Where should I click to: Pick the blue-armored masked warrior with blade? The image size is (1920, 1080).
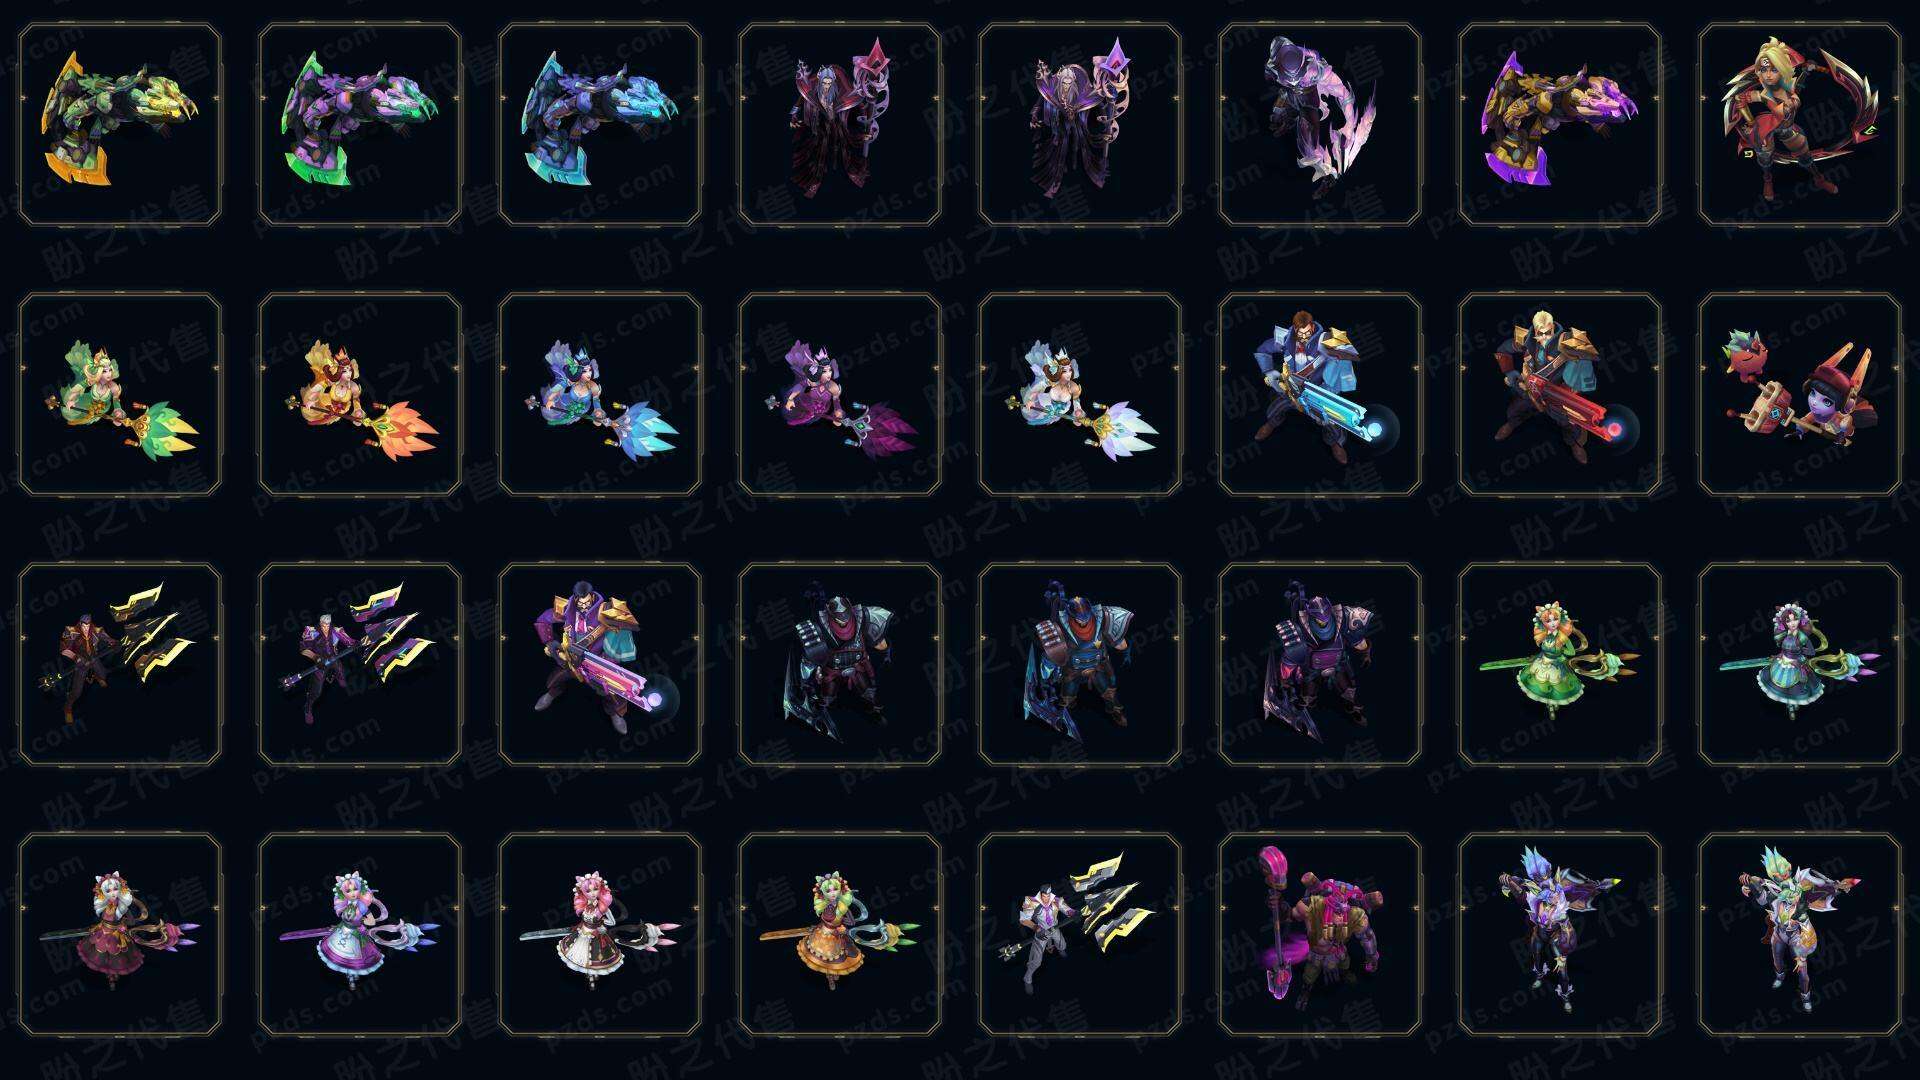click(1080, 664)
